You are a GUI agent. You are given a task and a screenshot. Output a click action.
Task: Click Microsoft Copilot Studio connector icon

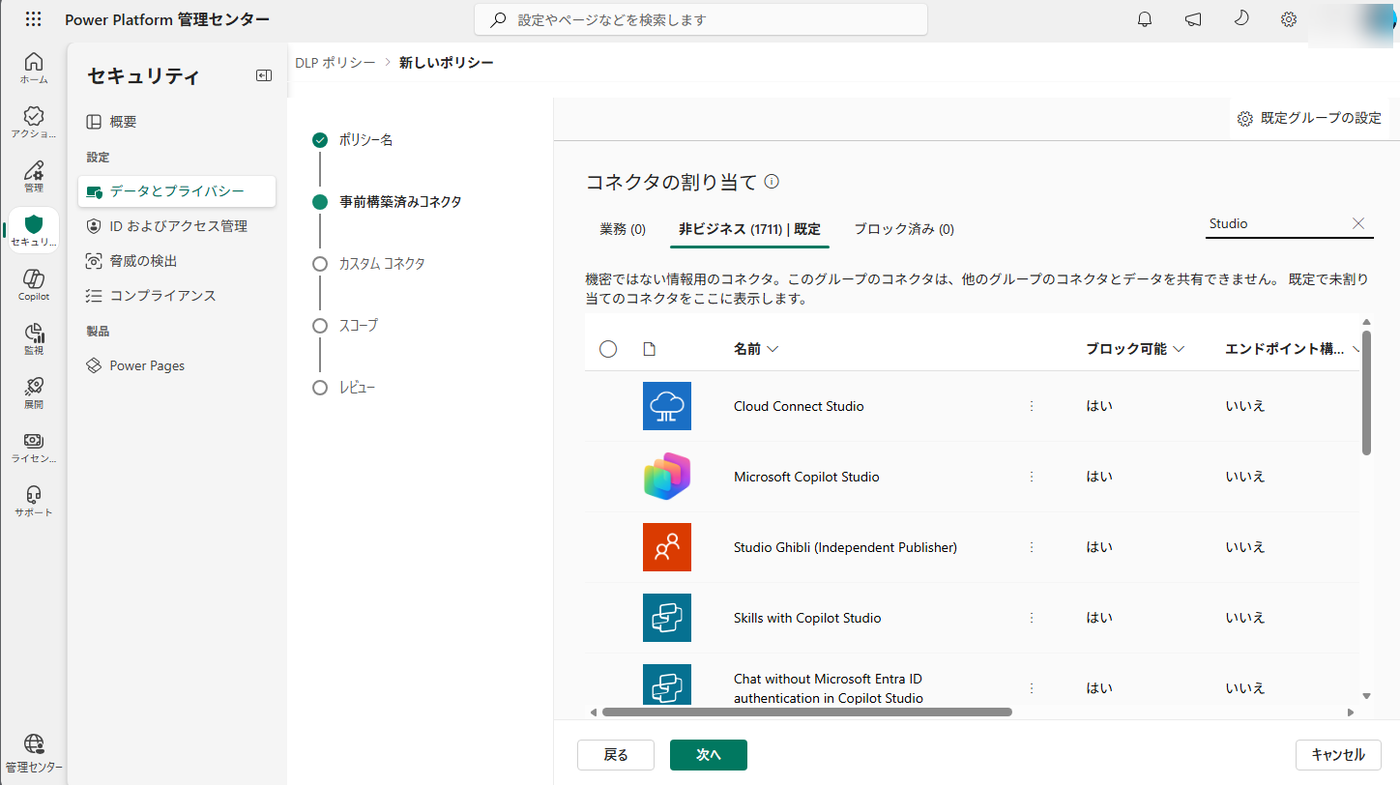[667, 477]
